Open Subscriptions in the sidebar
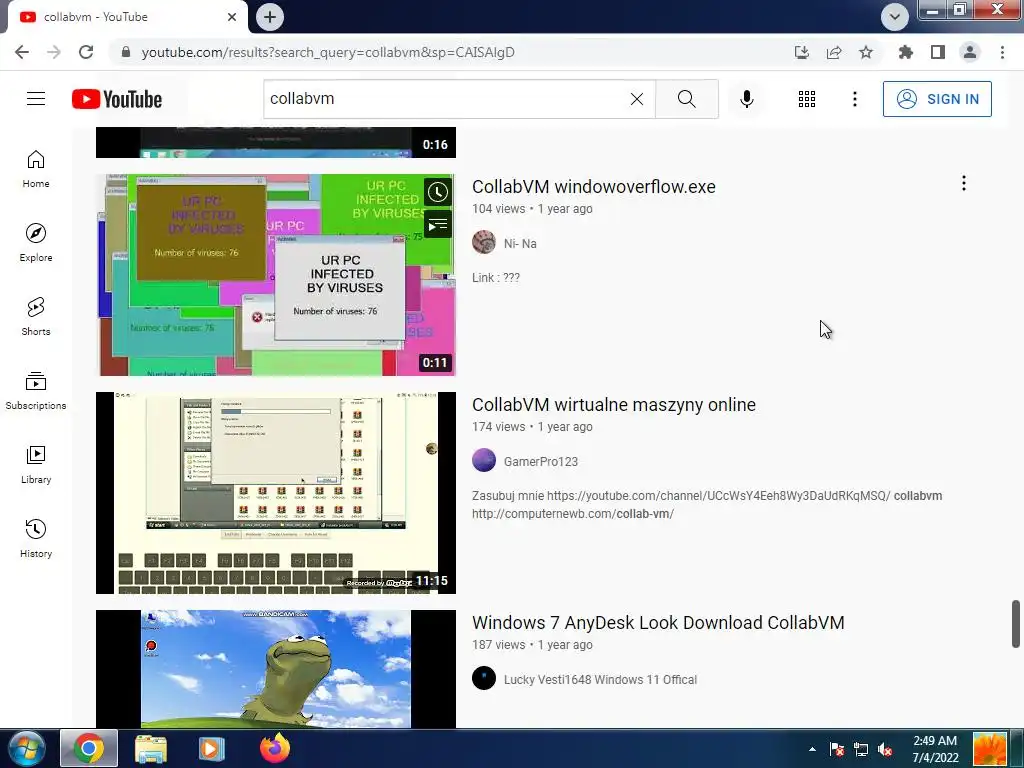 [36, 390]
